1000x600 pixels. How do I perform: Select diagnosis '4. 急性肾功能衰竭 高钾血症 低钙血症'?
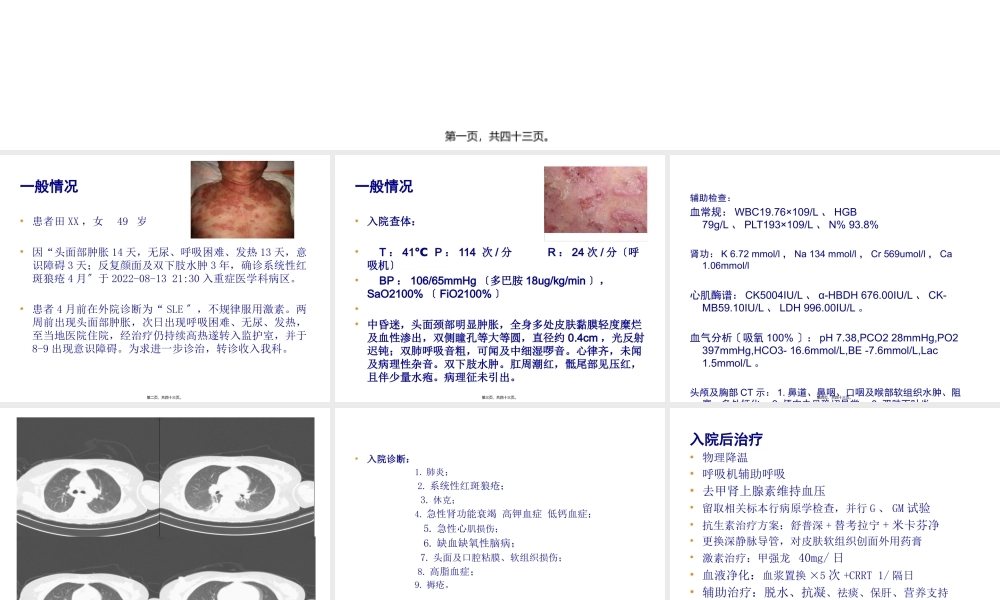(x=503, y=514)
